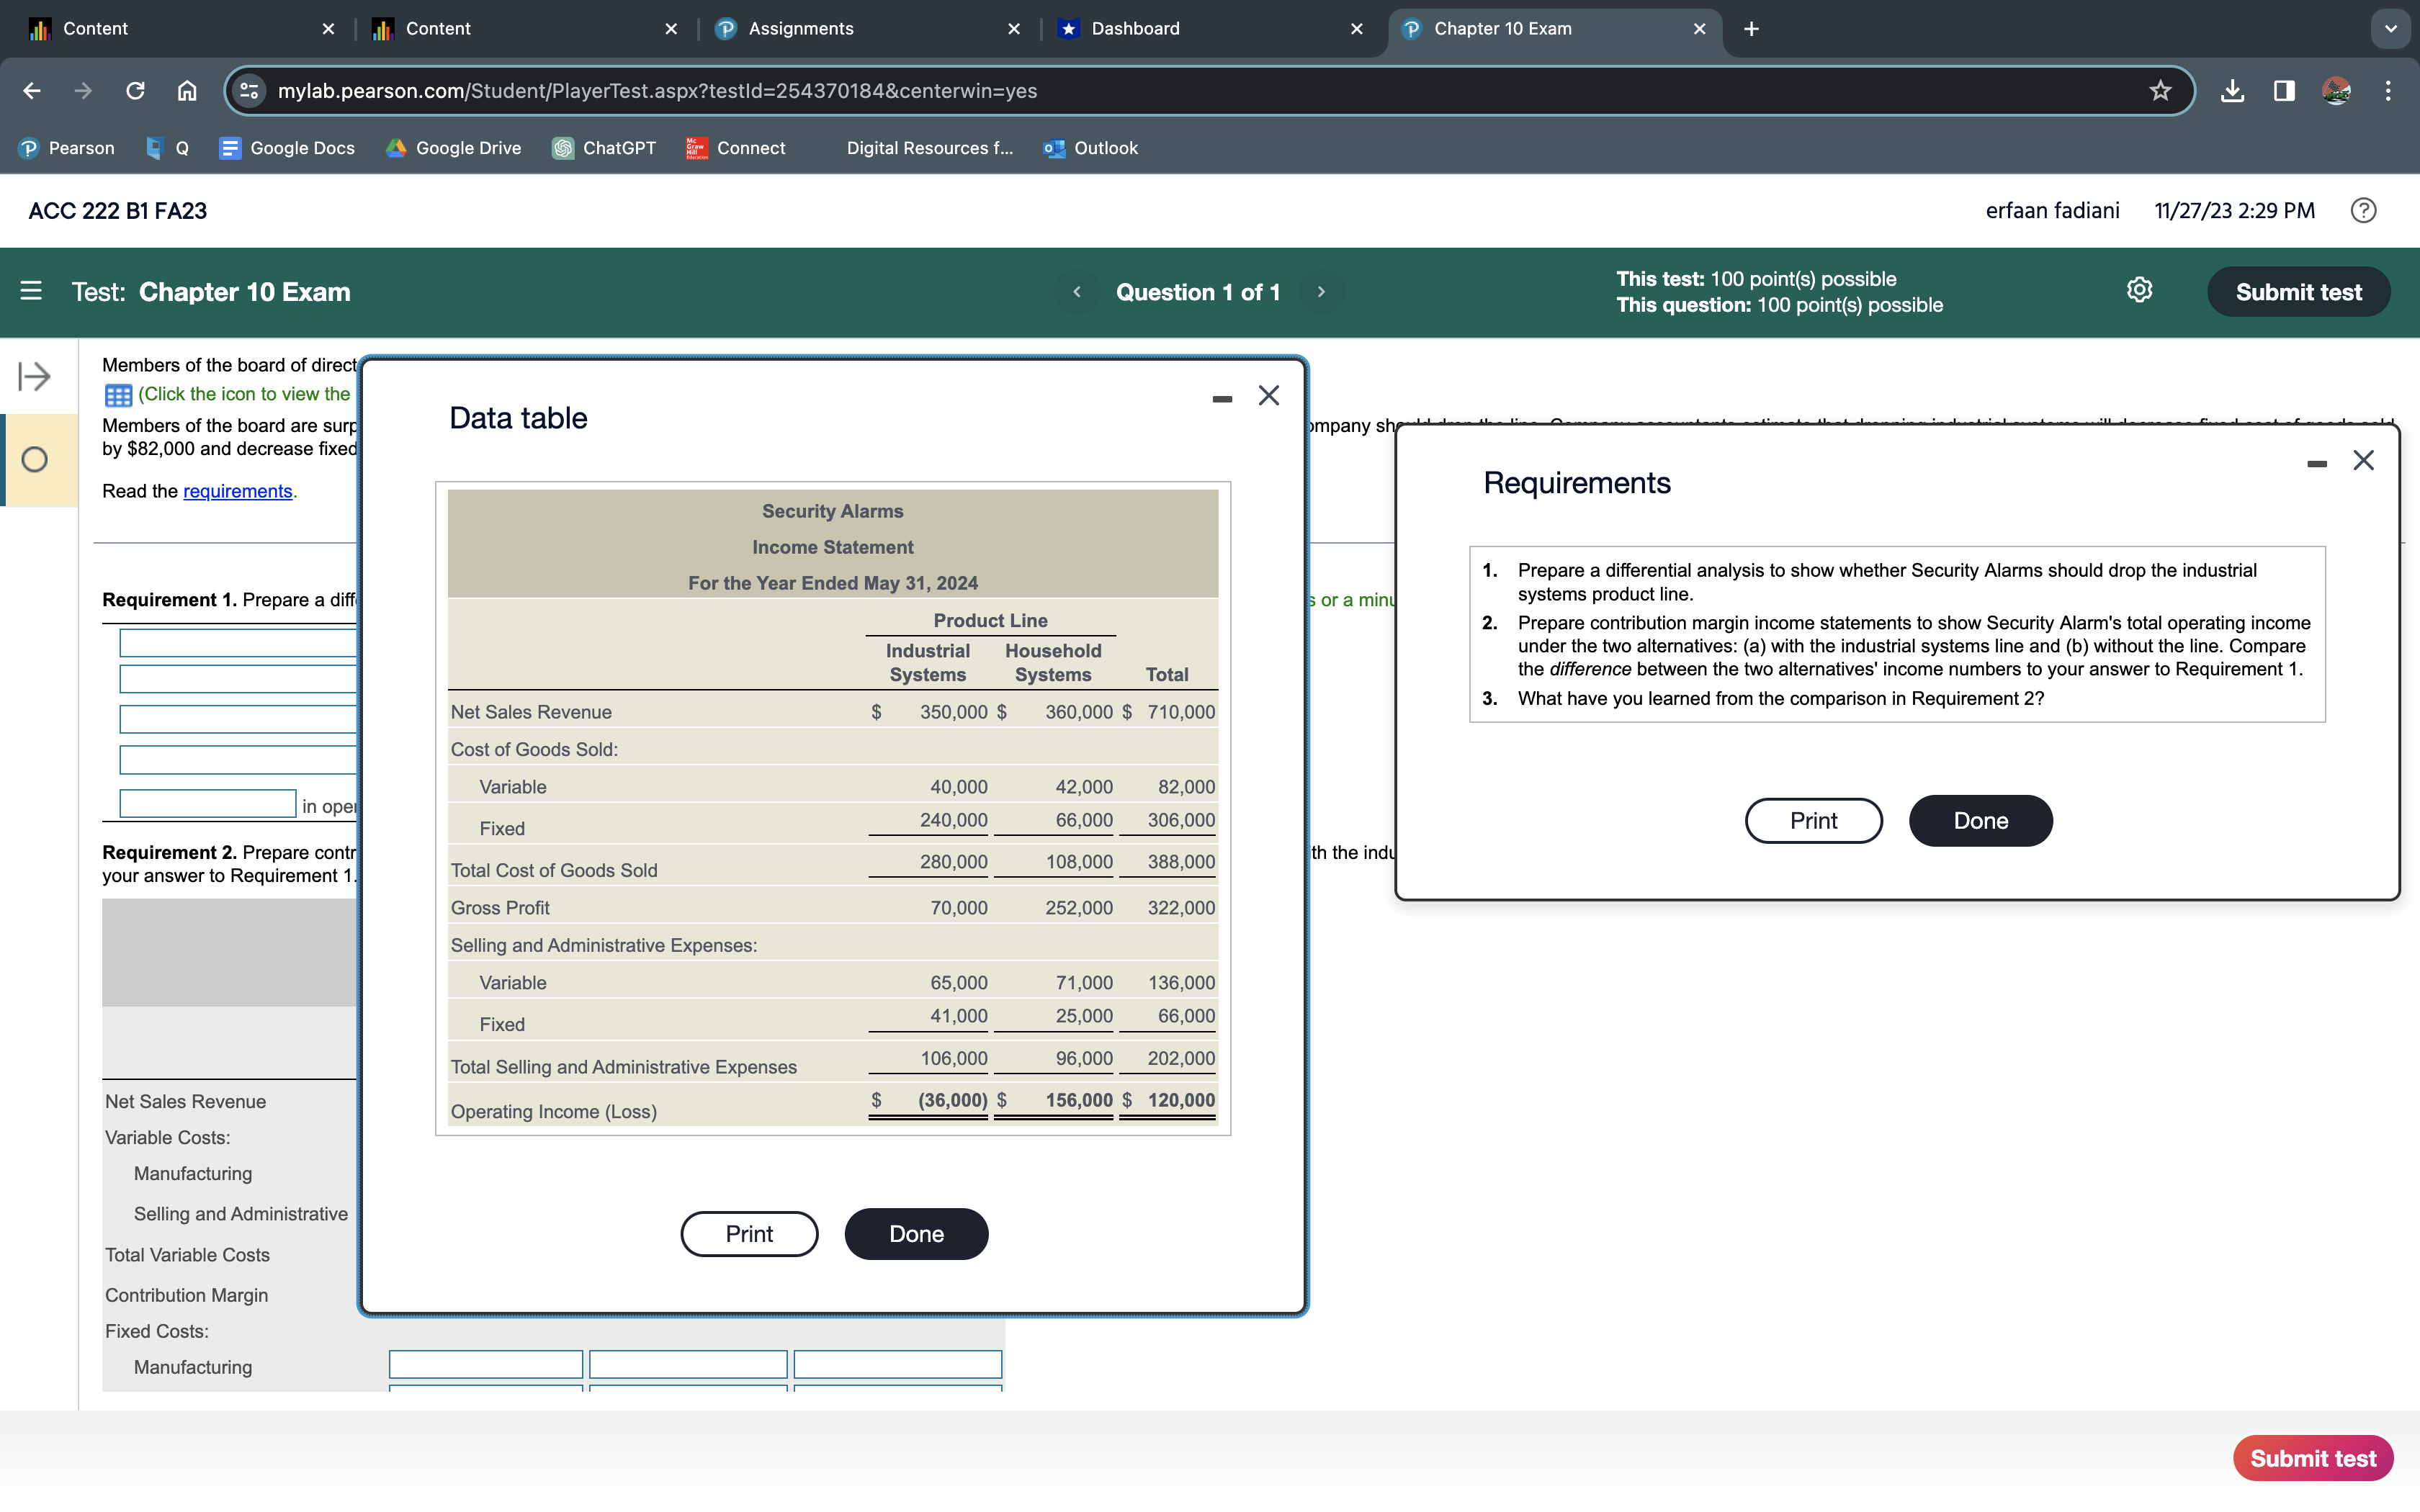Open the hamburger menu beside Test title

coord(31,291)
